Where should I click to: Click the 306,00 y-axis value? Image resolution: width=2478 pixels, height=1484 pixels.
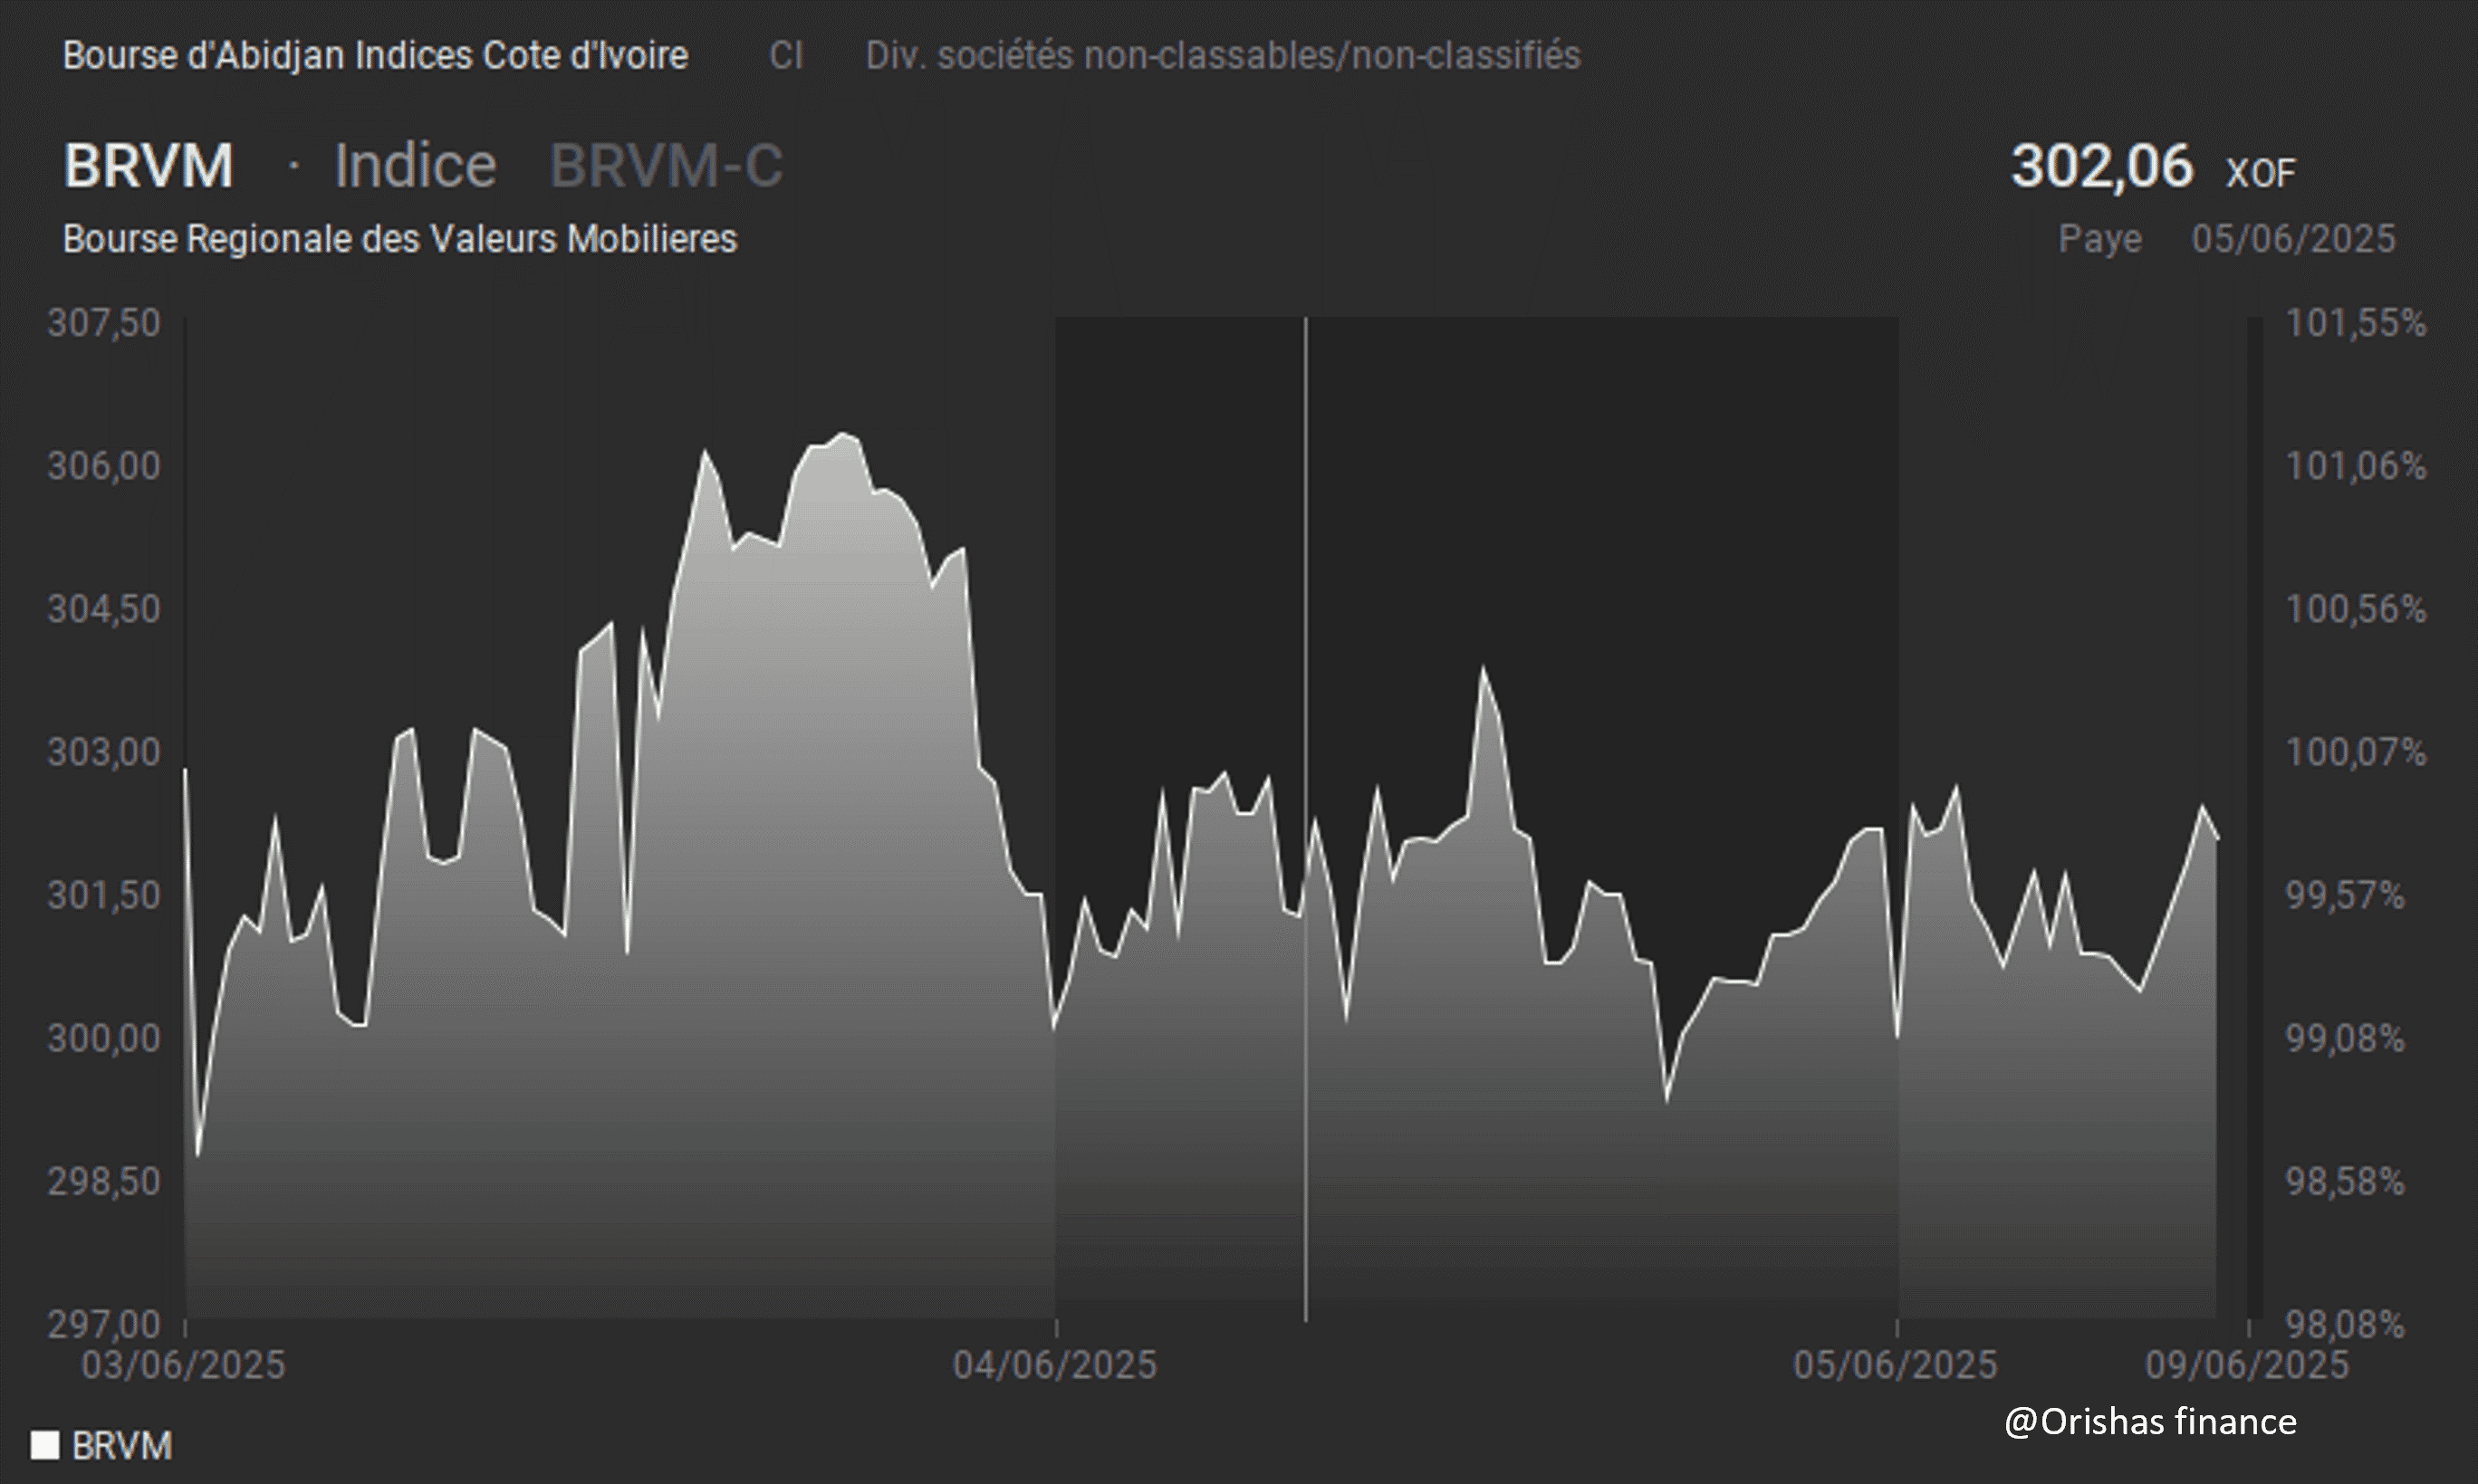pyautogui.click(x=104, y=466)
